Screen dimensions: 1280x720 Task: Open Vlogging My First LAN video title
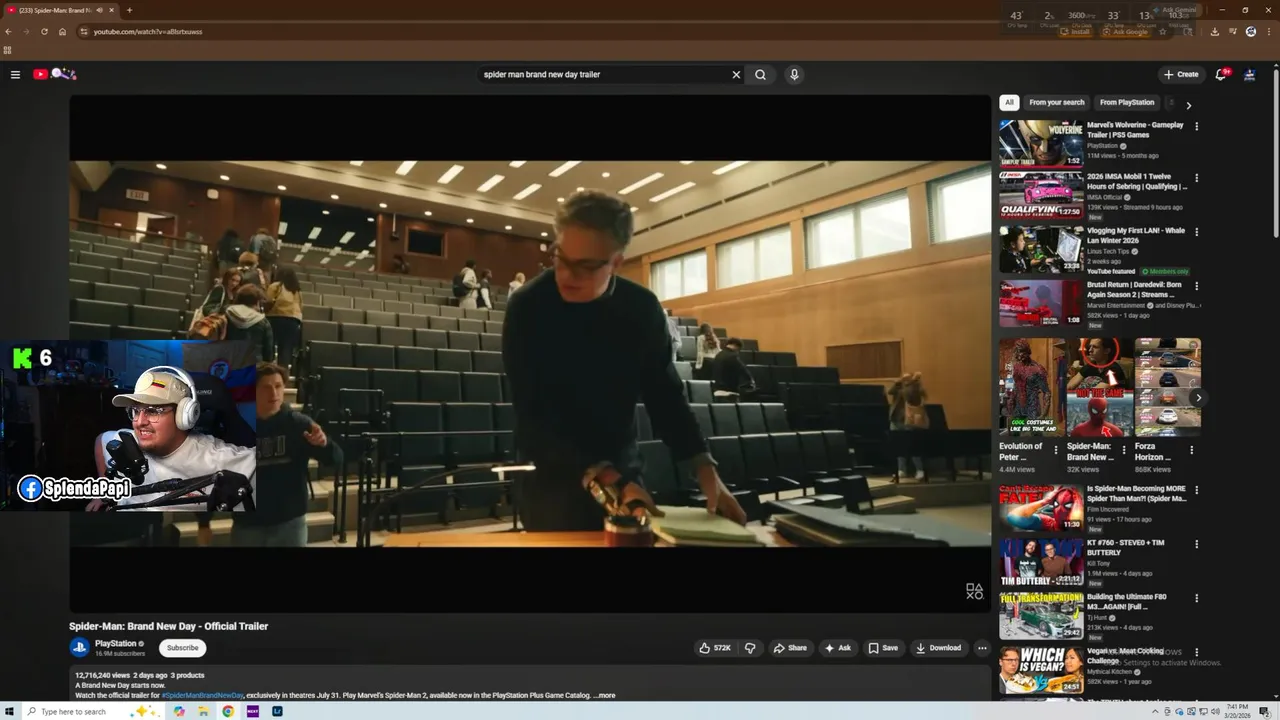(x=1136, y=235)
